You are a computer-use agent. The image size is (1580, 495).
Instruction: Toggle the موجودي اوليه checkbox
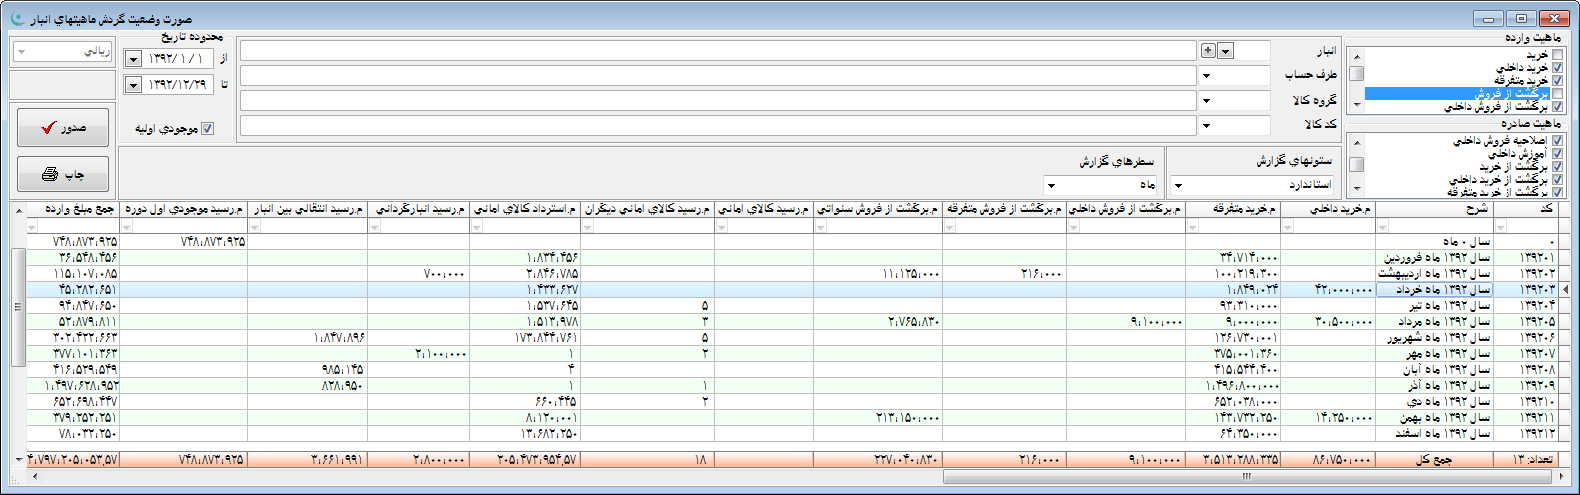tap(207, 128)
